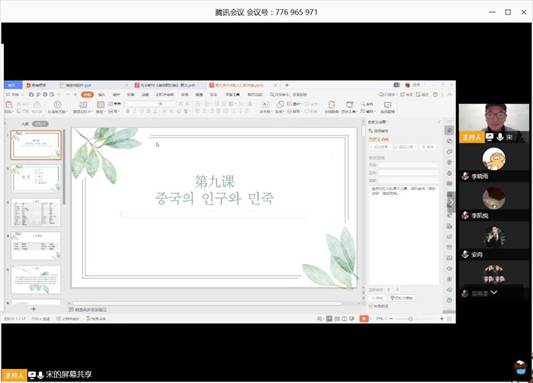Click the Paste icon in the ribbon

coord(9,106)
